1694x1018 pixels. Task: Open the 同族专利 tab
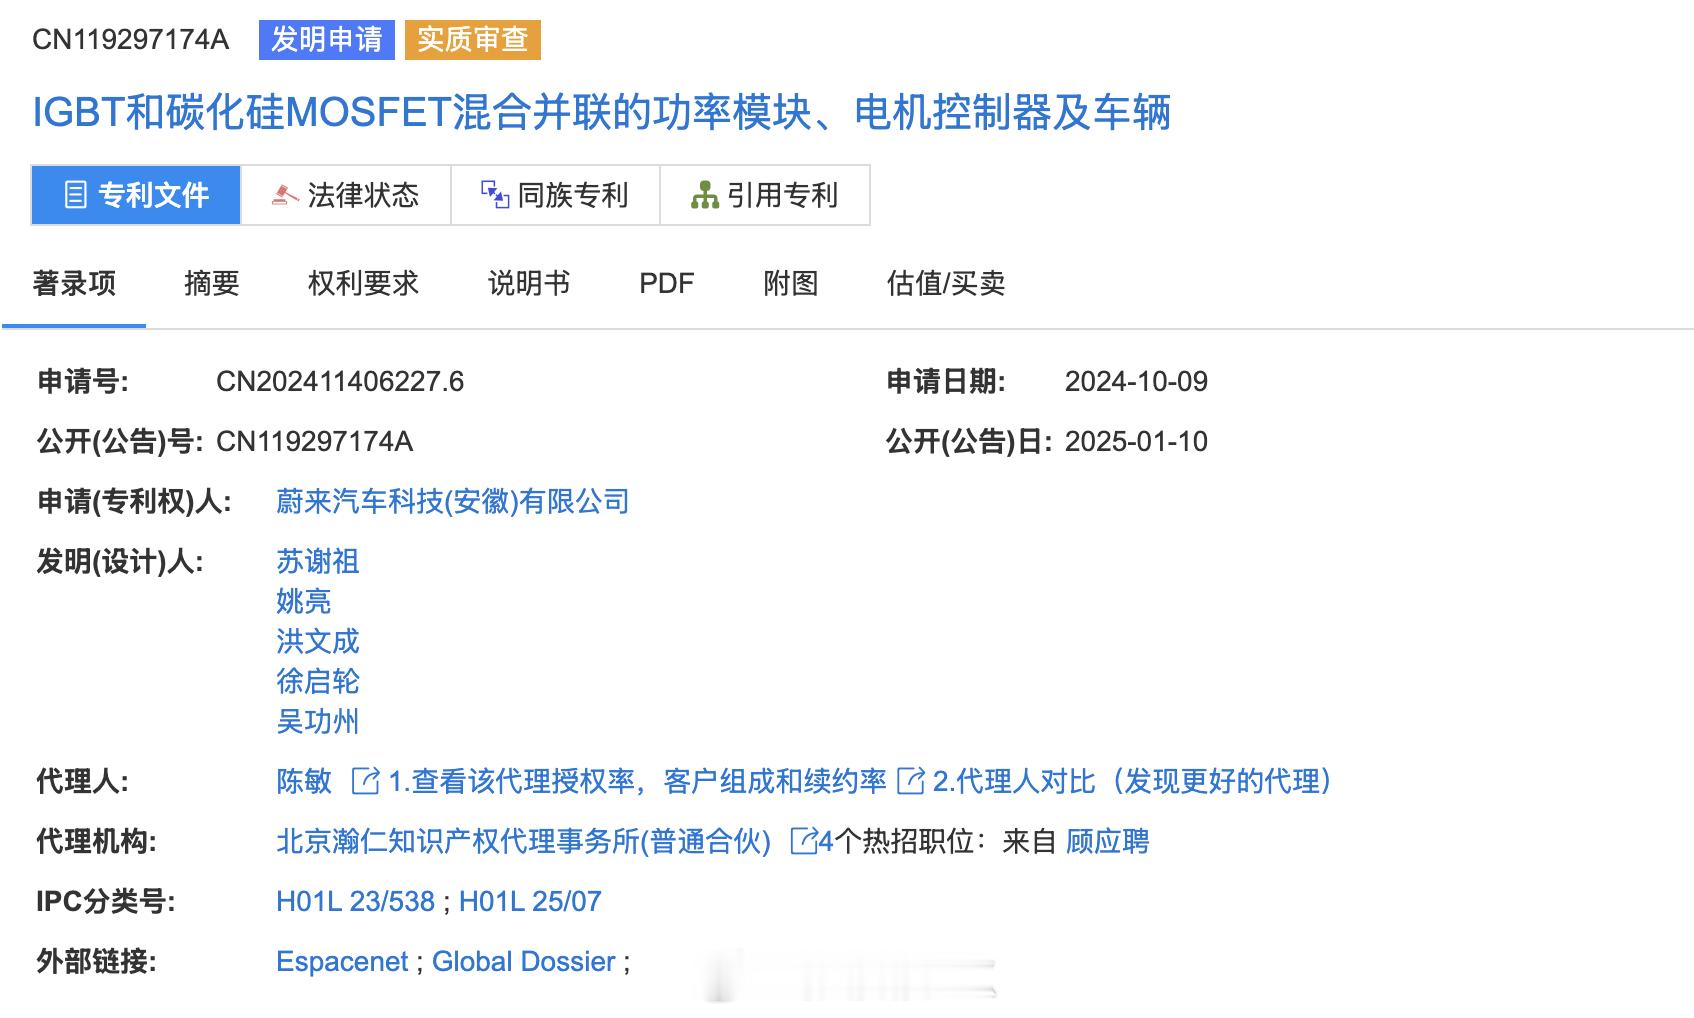tap(555, 195)
